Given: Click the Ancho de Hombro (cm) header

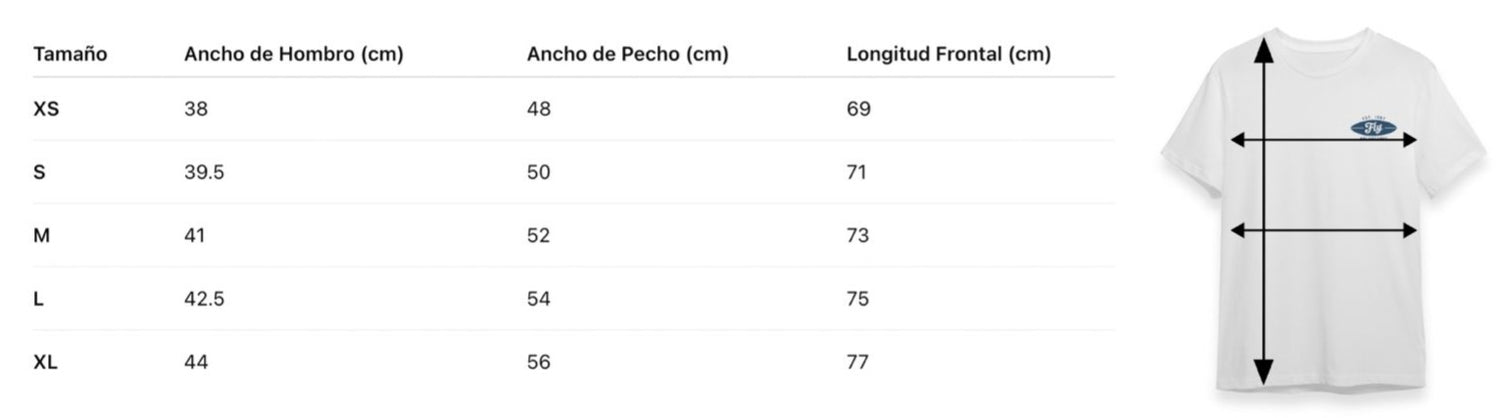Looking at the screenshot, I should (293, 55).
